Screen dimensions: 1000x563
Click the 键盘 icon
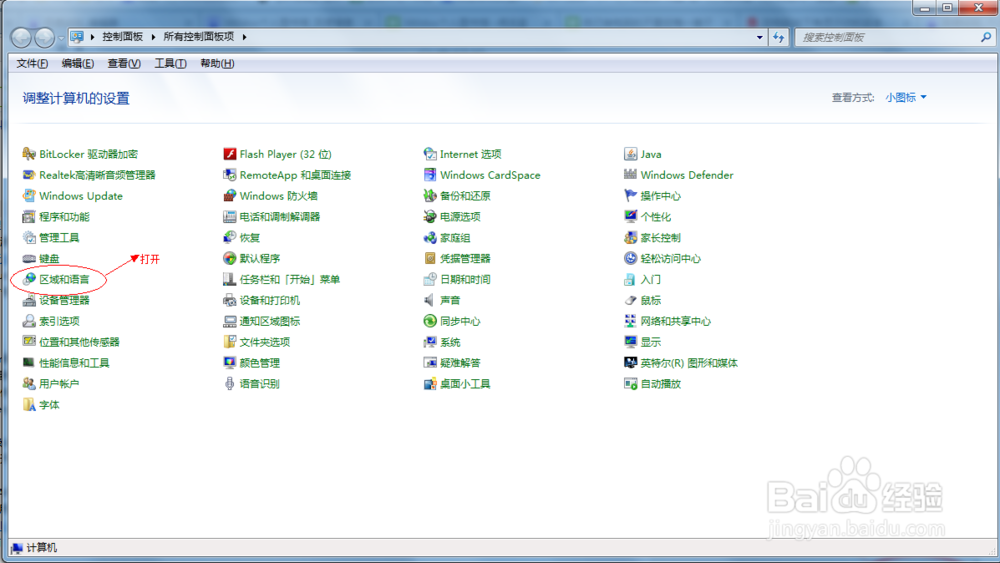pyautogui.click(x=29, y=258)
